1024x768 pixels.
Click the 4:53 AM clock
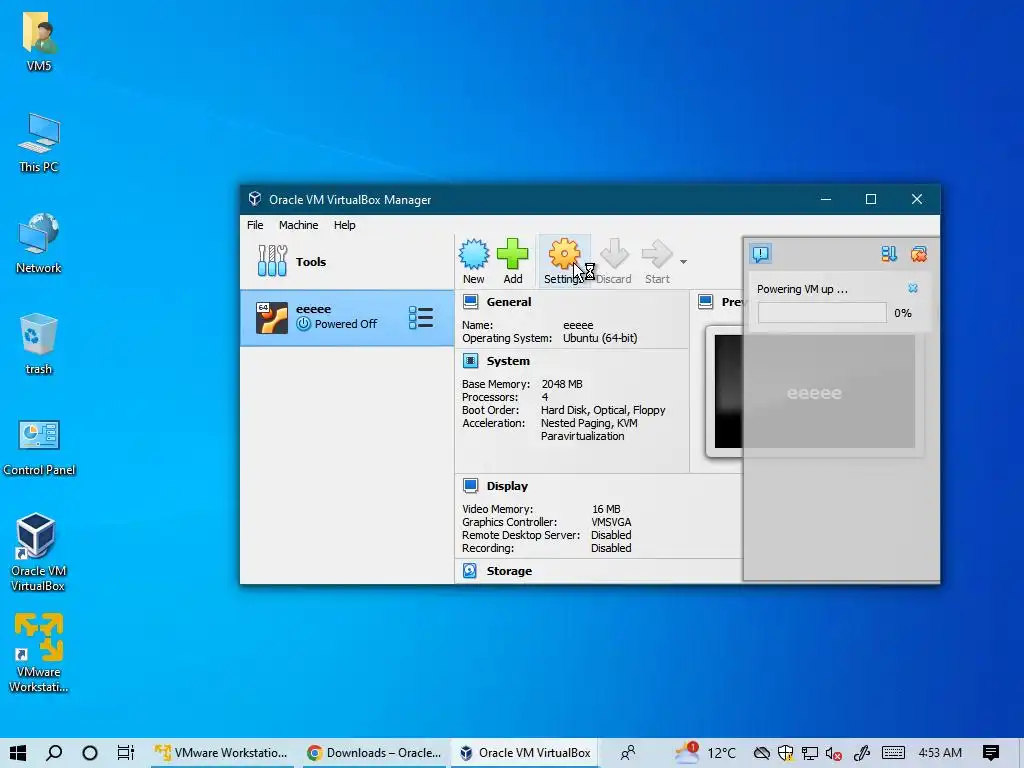pos(940,753)
